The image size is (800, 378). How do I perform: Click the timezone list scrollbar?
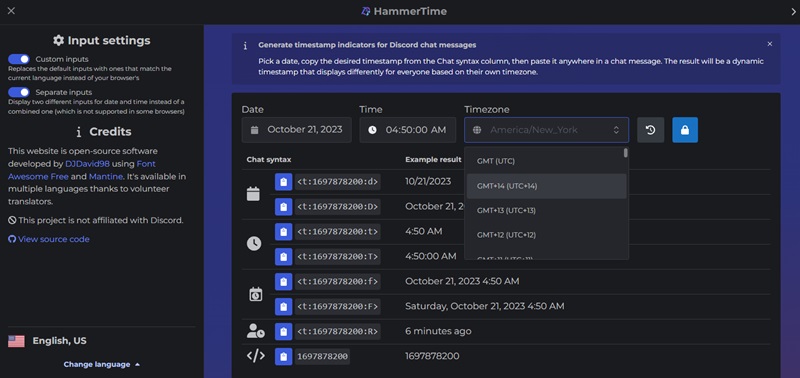(626, 153)
